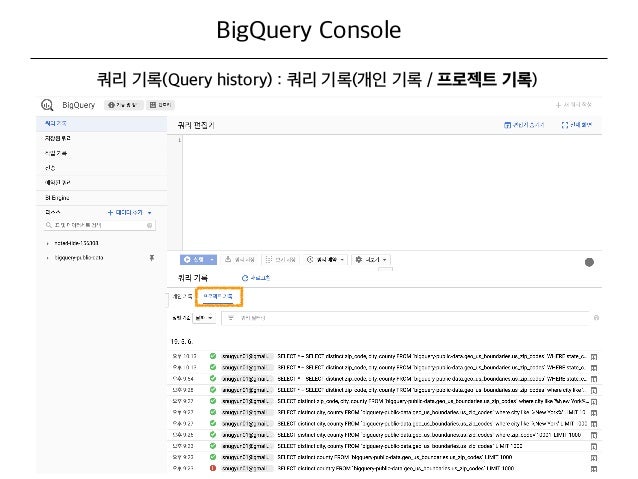Open query in editor icon for the failed red row
Viewport: 638px width, 479px height.
594,469
